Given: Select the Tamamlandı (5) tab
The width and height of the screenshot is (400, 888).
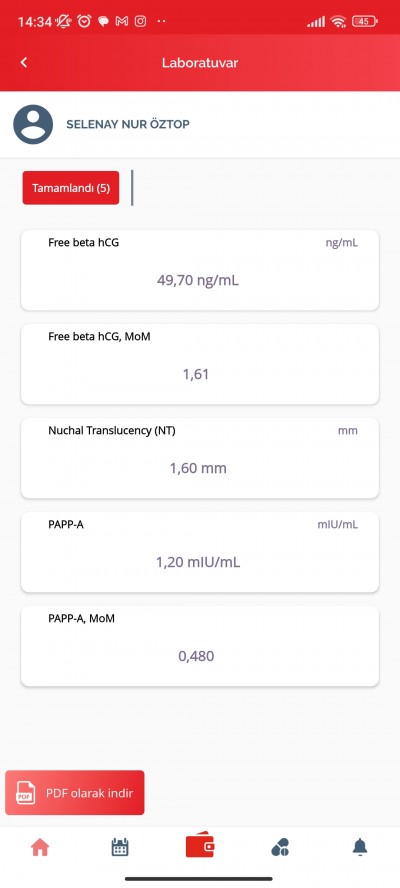Looking at the screenshot, I should [71, 188].
